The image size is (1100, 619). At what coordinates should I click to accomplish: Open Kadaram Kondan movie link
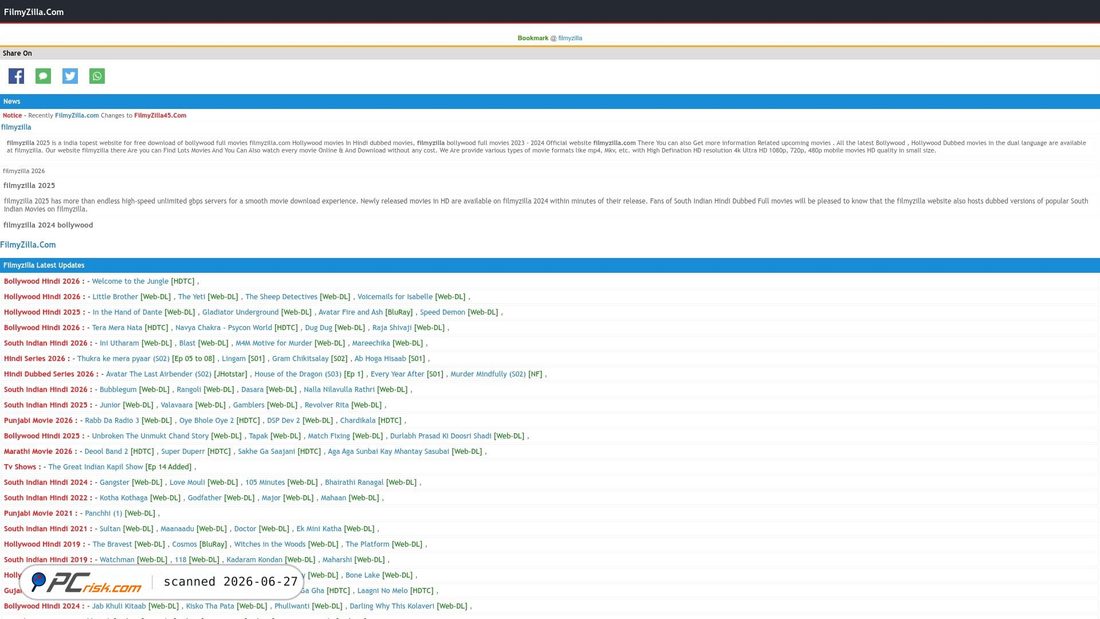tap(254, 559)
